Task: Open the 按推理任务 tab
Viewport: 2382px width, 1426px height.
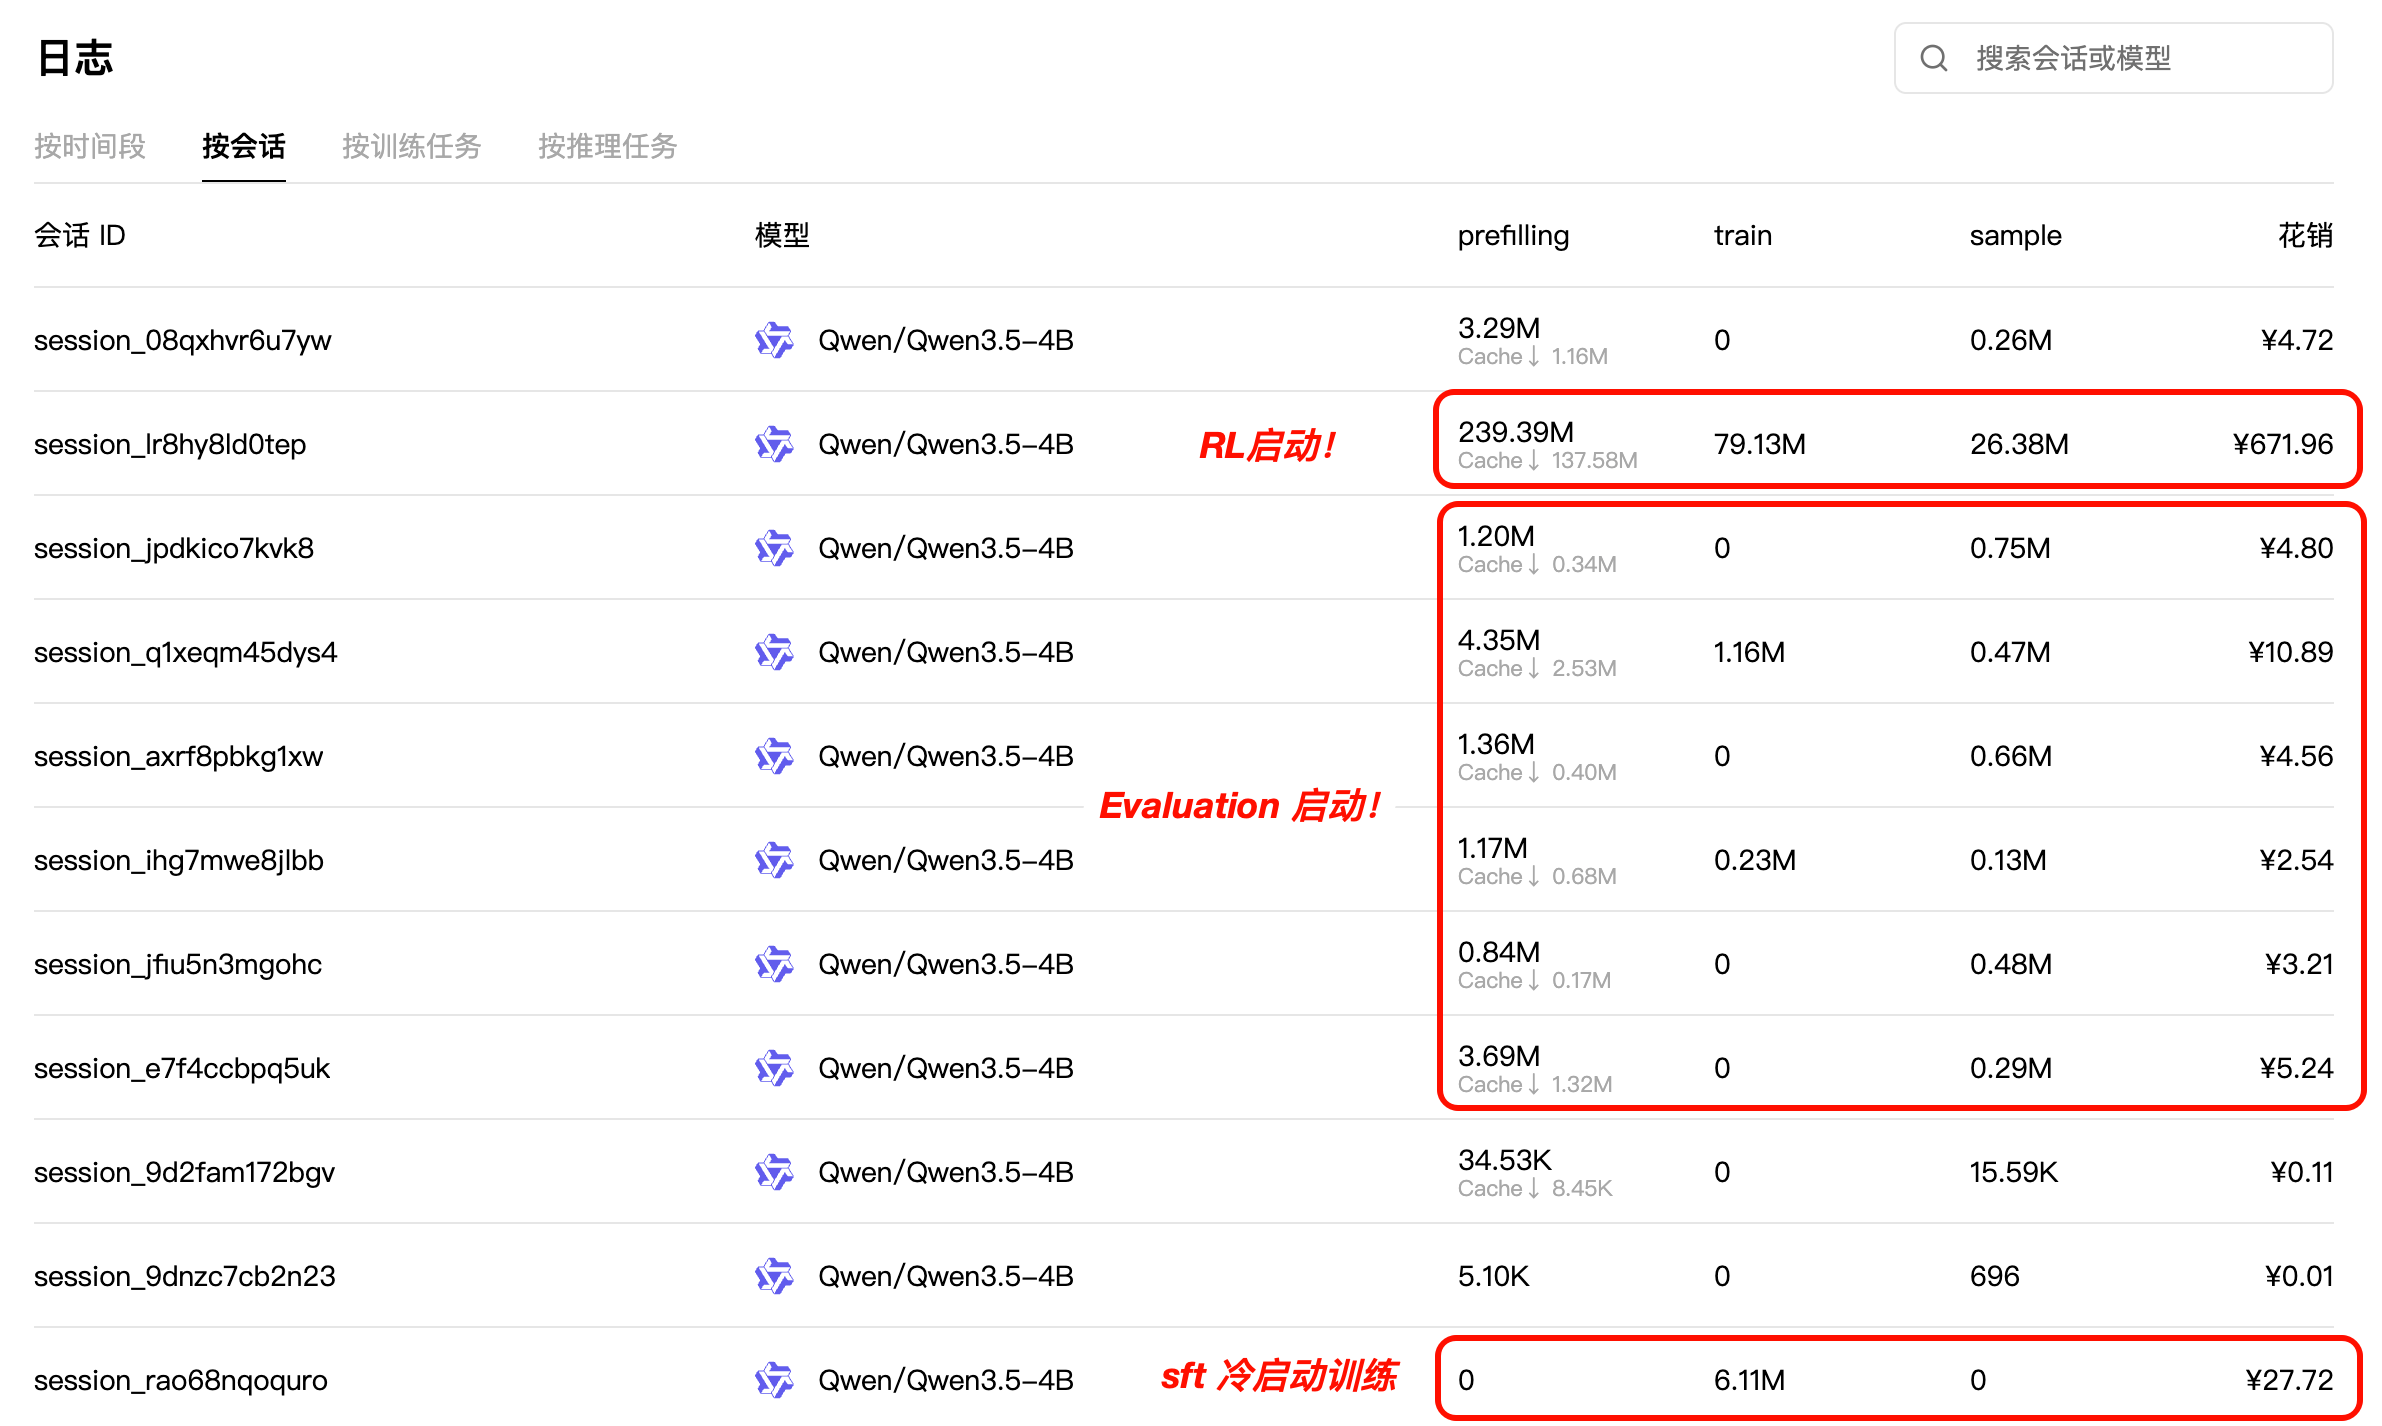Action: [x=607, y=146]
